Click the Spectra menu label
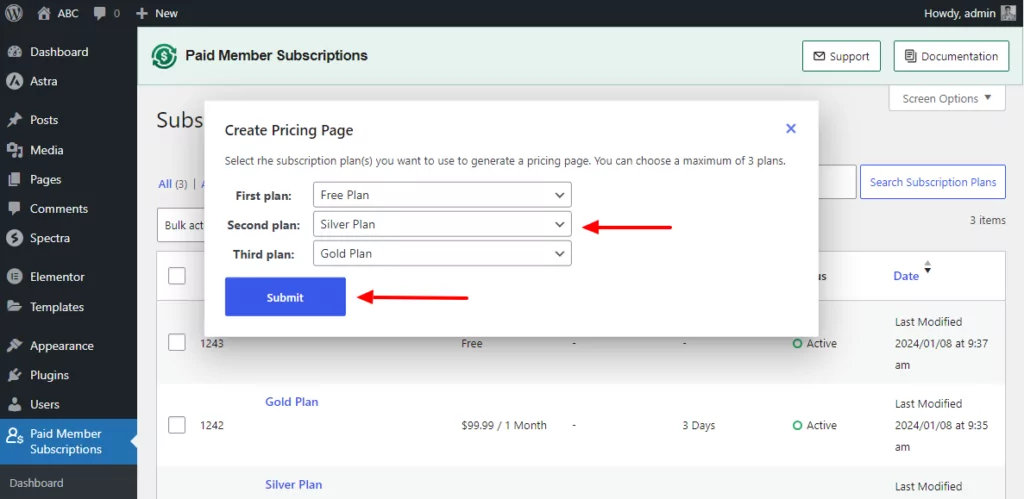Viewport: 1024px width, 499px height. click(x=50, y=238)
